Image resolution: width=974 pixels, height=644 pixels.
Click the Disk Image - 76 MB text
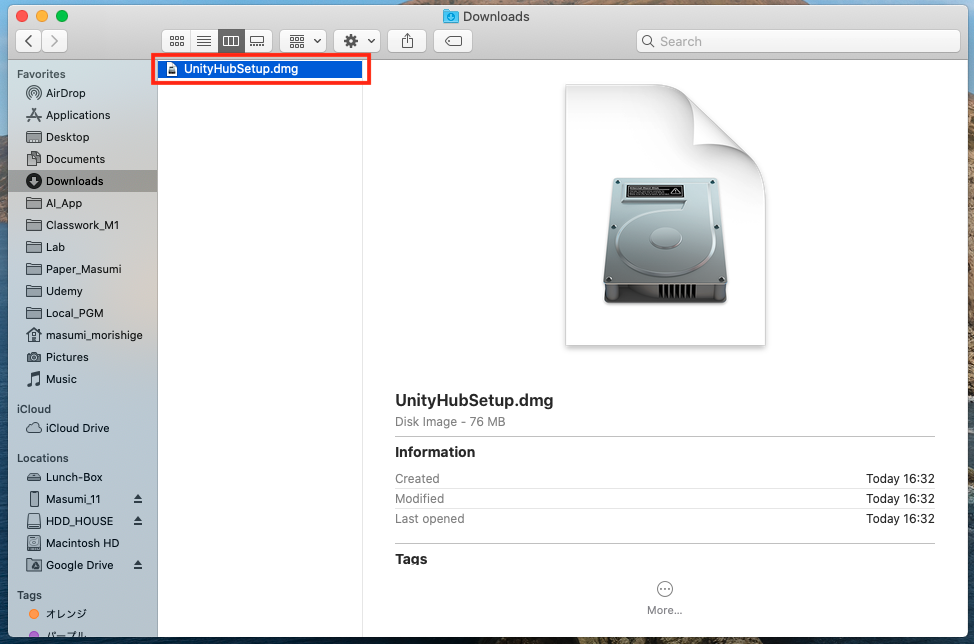(x=450, y=422)
